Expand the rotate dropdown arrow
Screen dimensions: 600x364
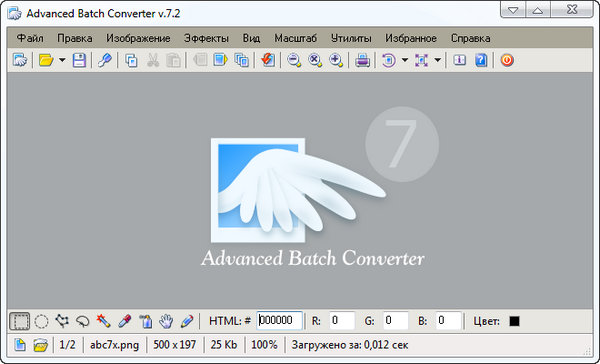click(405, 60)
